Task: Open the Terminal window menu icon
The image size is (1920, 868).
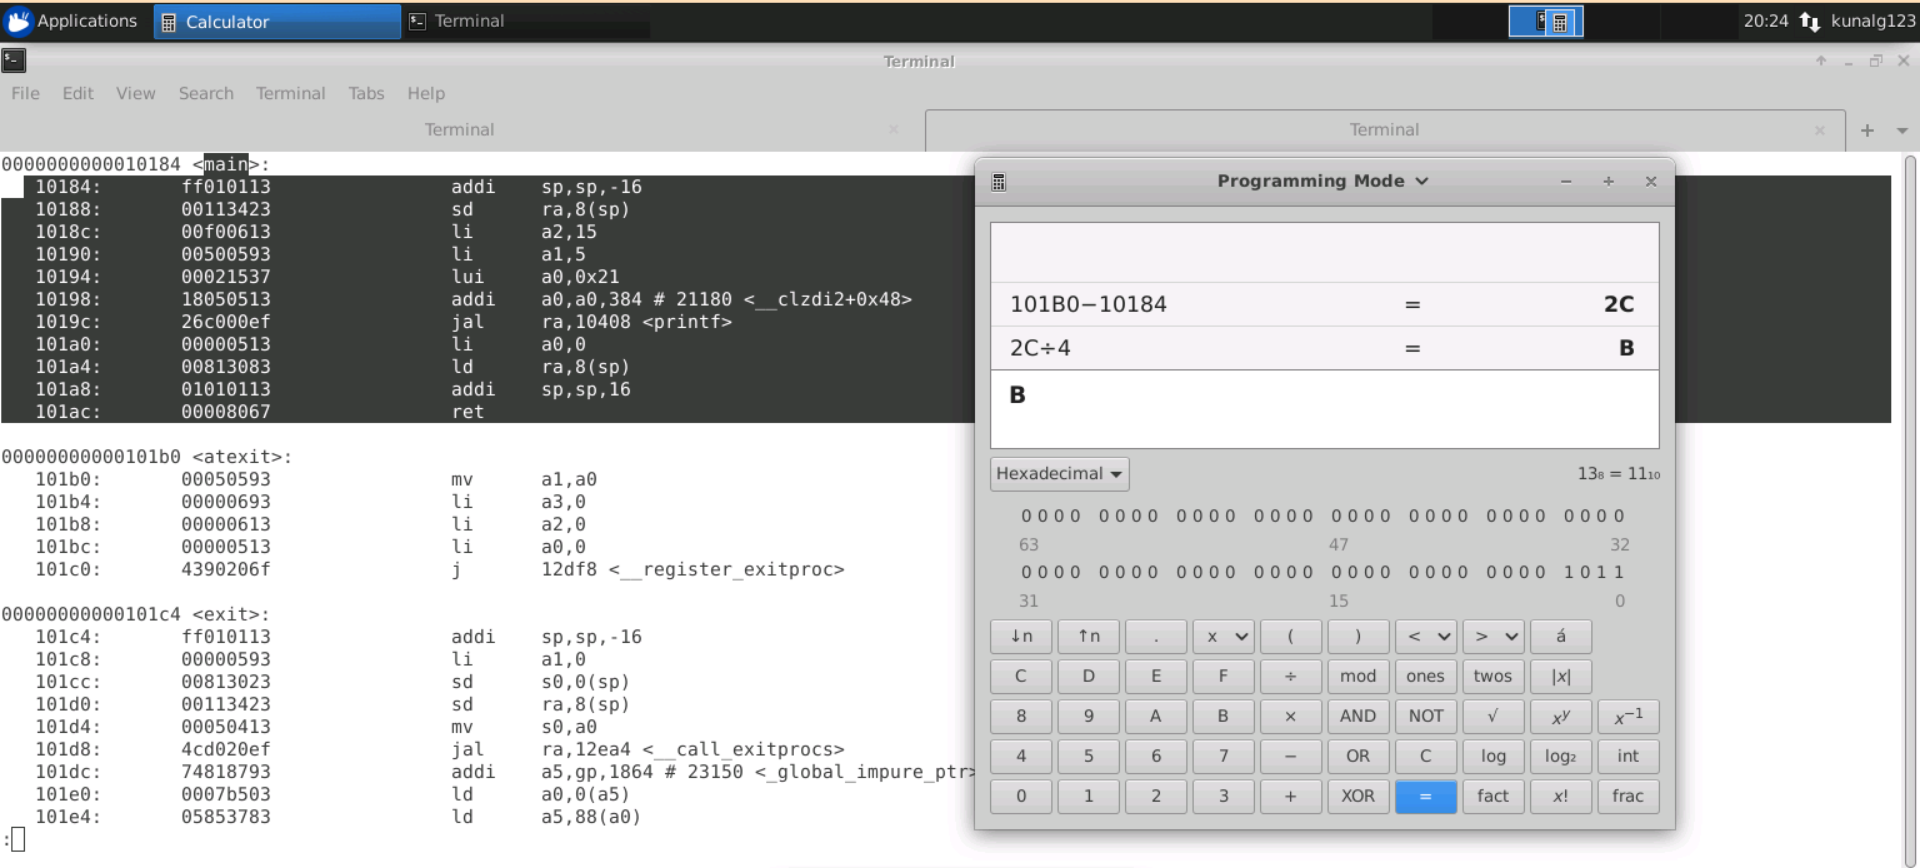Action: pos(14,61)
